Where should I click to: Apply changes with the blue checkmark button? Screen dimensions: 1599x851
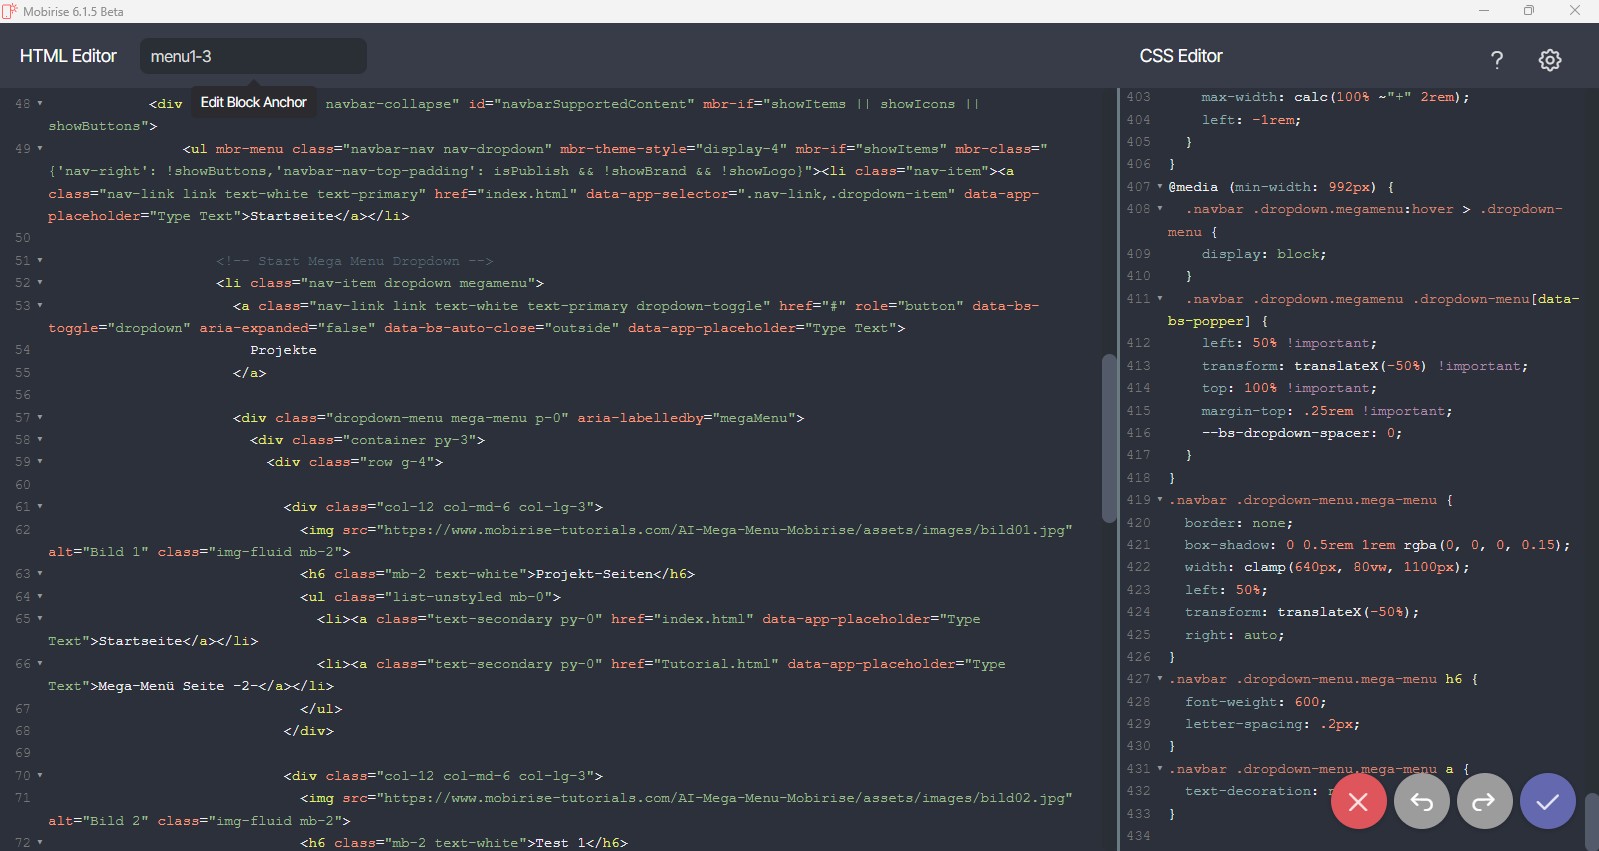coord(1547,801)
